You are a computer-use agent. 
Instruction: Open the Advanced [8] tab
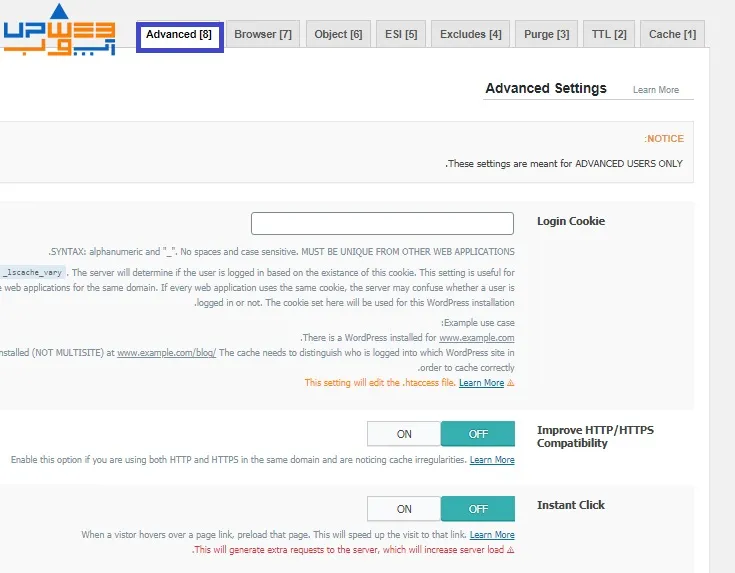[x=179, y=35]
